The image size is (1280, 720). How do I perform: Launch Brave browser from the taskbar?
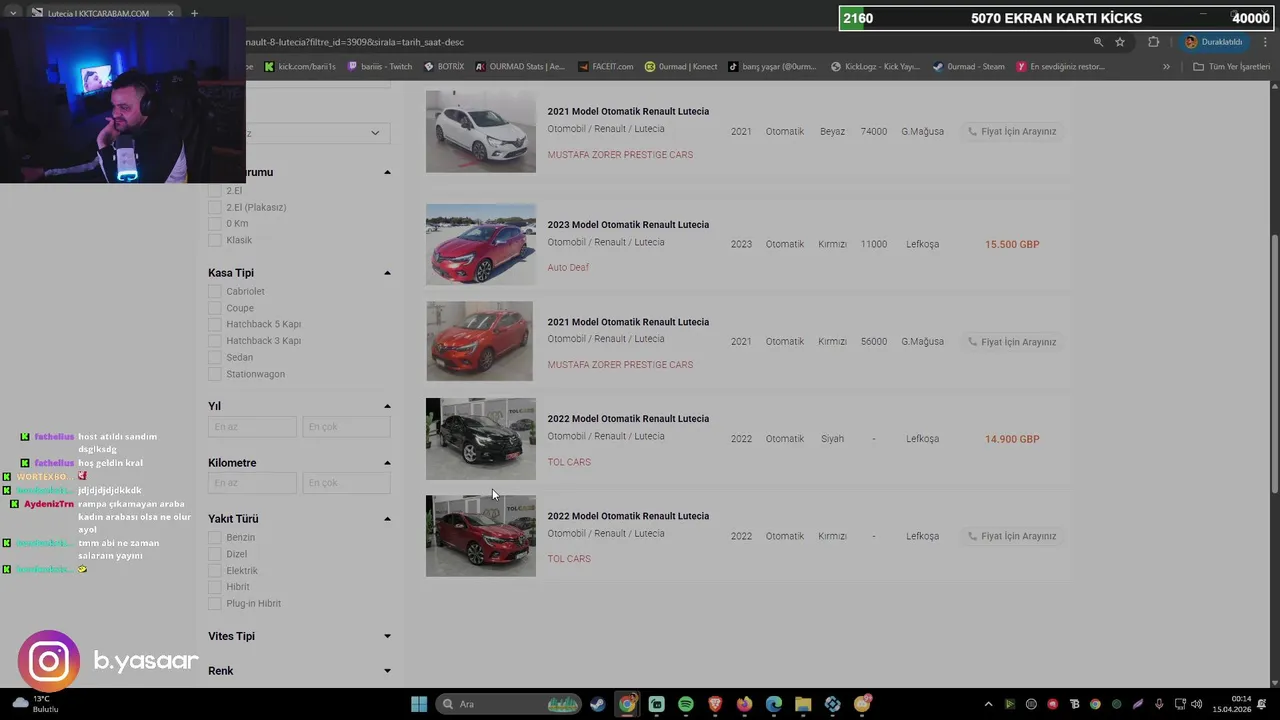(715, 704)
